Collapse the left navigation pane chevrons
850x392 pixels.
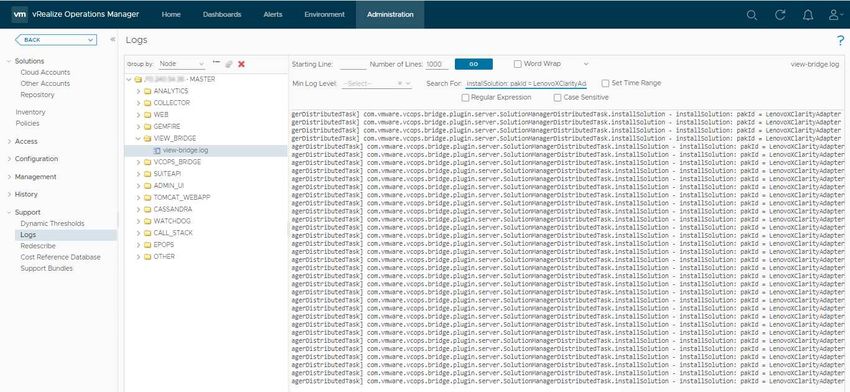click(112, 40)
